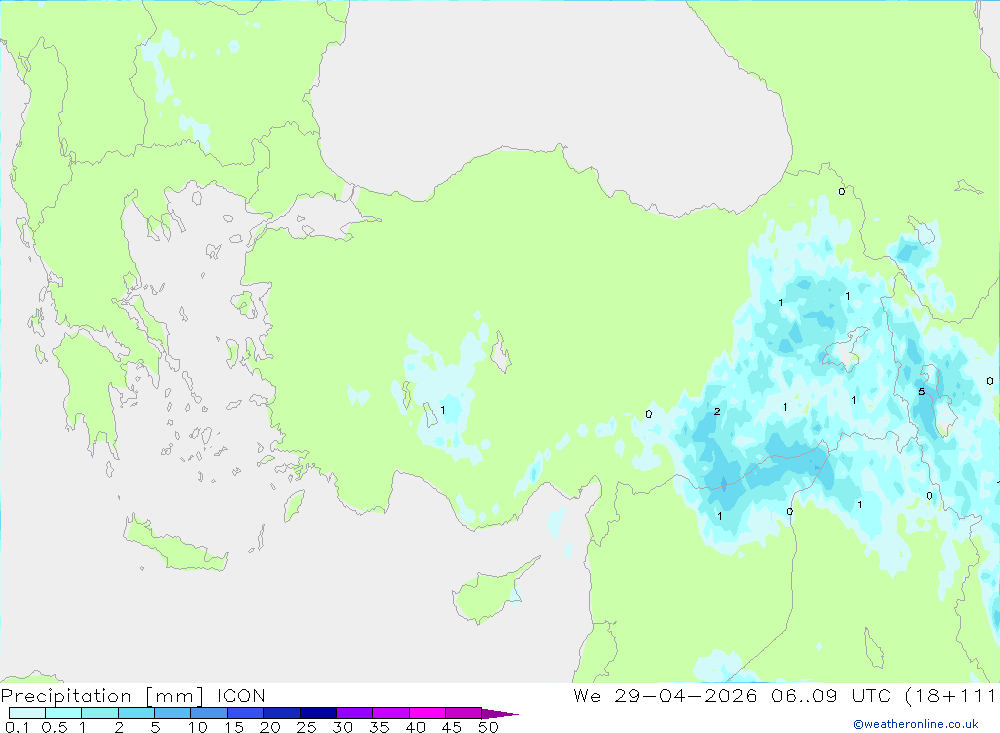Image resolution: width=1000 pixels, height=733 pixels.
Task: Pick the 20–25 mm dark blue swatch
Action: pyautogui.click(x=282, y=713)
